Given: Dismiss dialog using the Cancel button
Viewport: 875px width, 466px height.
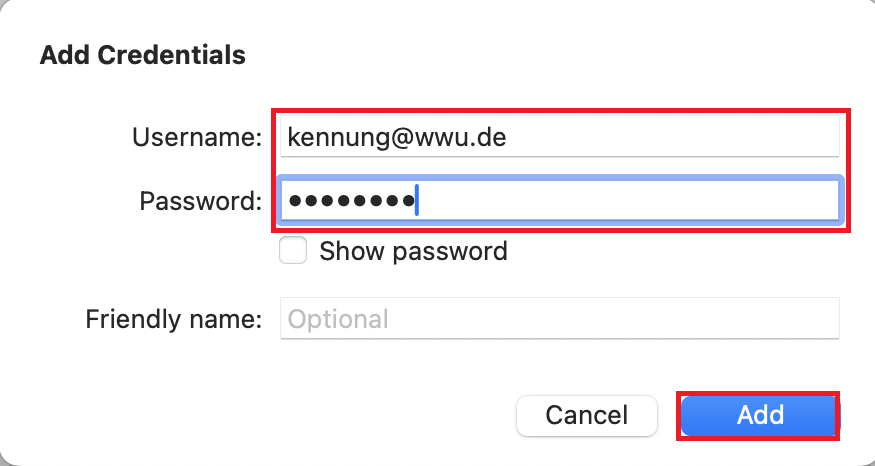Looking at the screenshot, I should [586, 415].
